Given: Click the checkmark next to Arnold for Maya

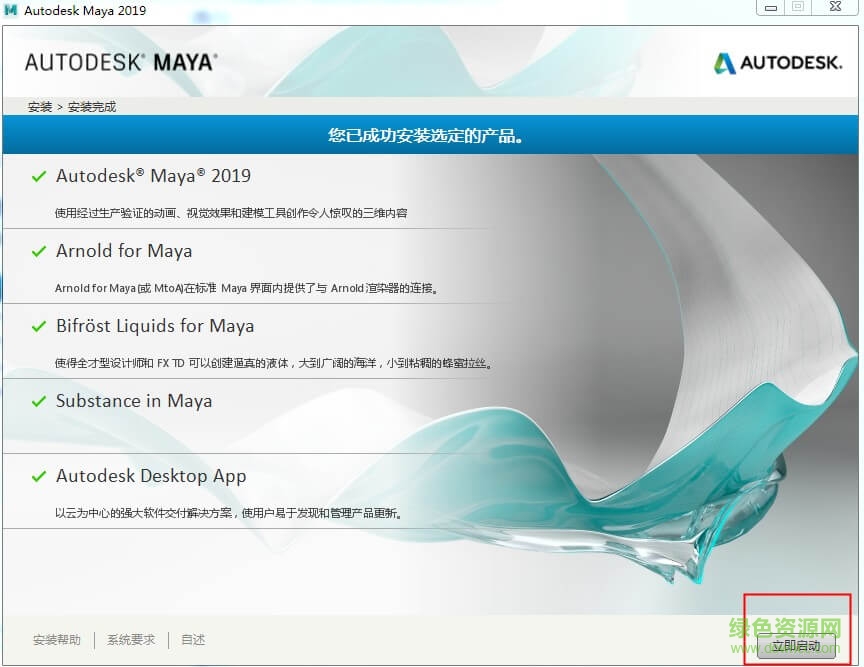Looking at the screenshot, I should coord(39,252).
